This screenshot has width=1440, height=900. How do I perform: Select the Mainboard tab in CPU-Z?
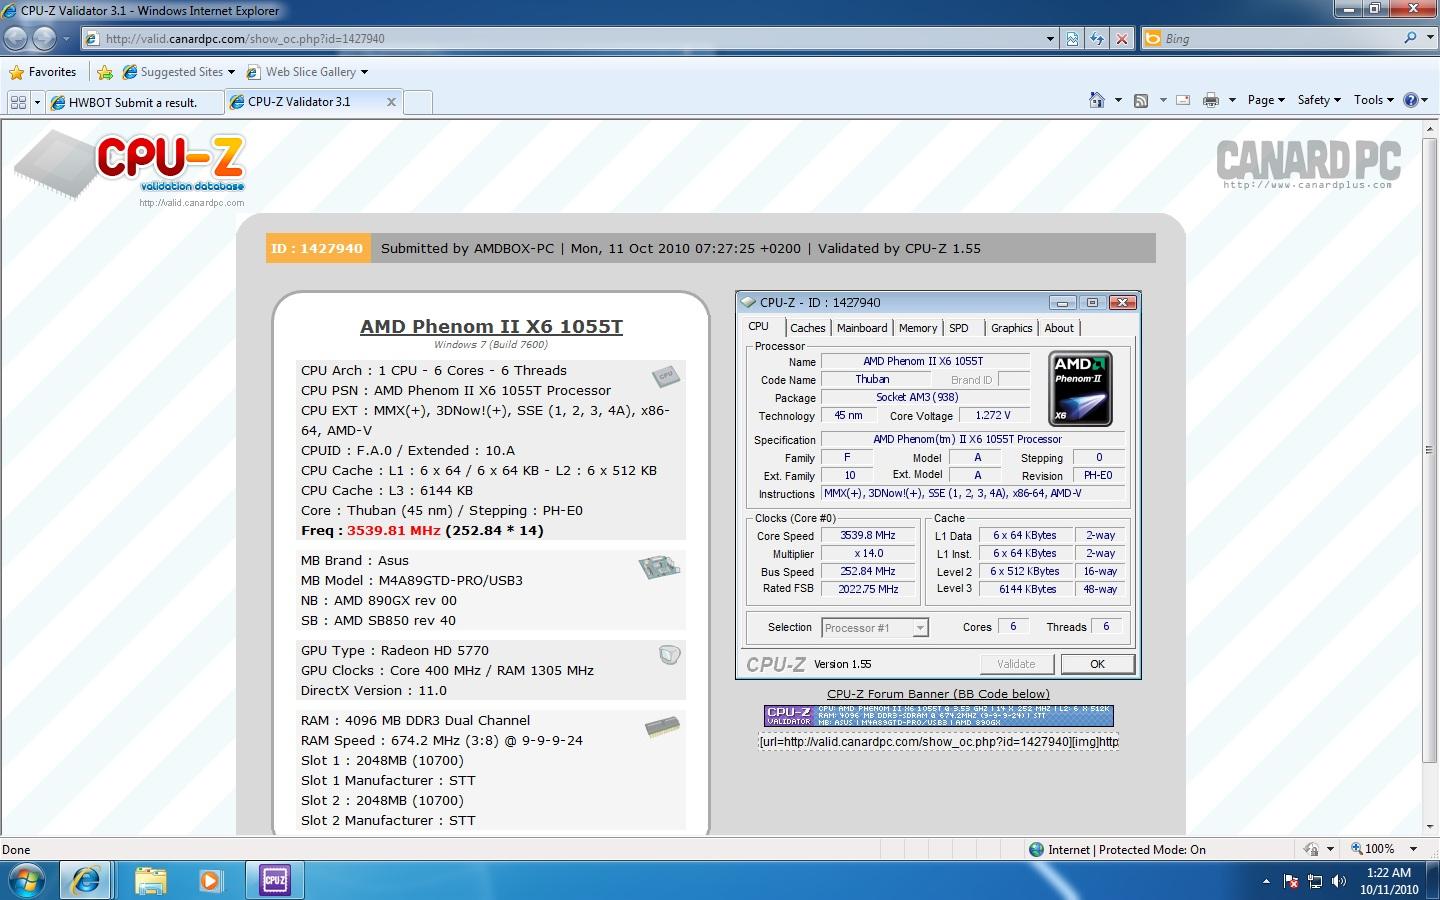(862, 328)
